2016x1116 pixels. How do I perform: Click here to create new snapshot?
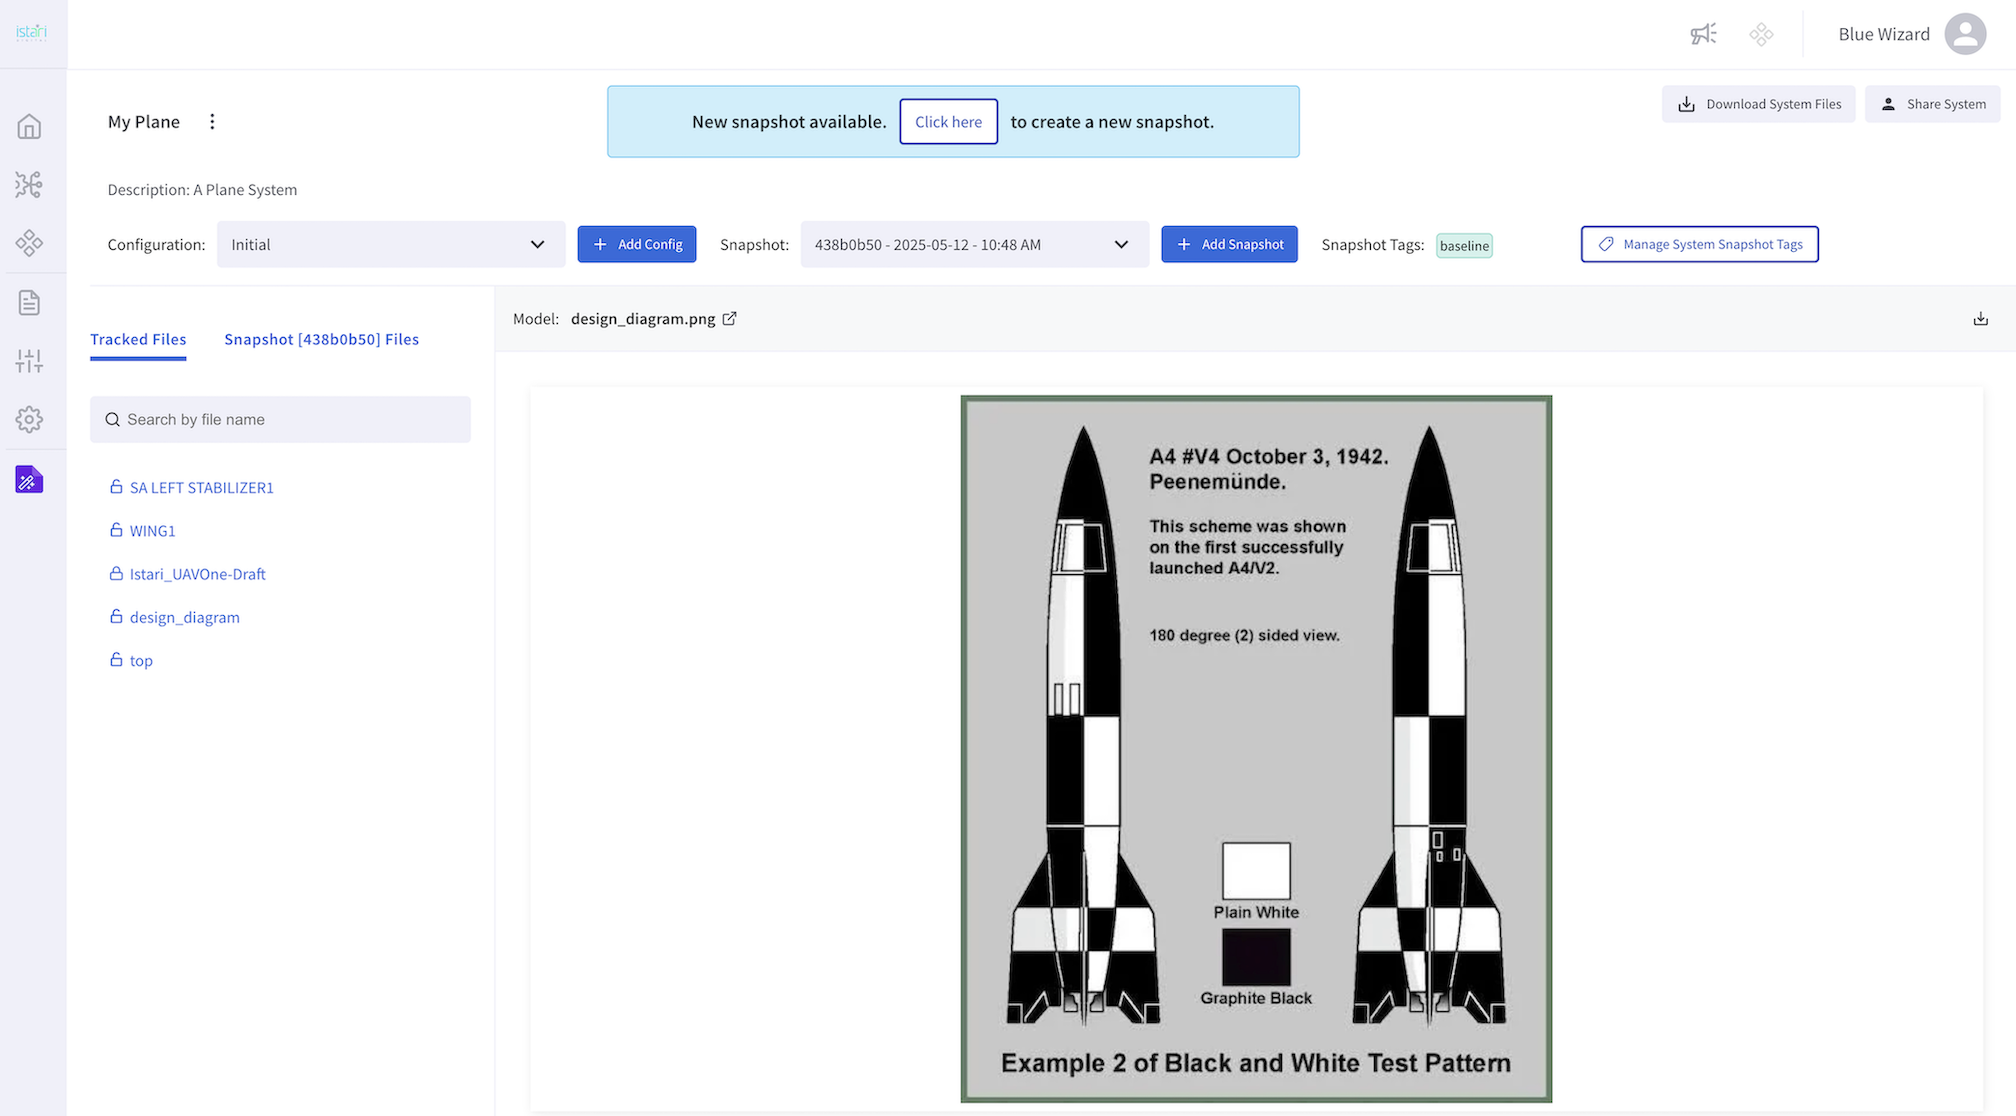point(948,122)
